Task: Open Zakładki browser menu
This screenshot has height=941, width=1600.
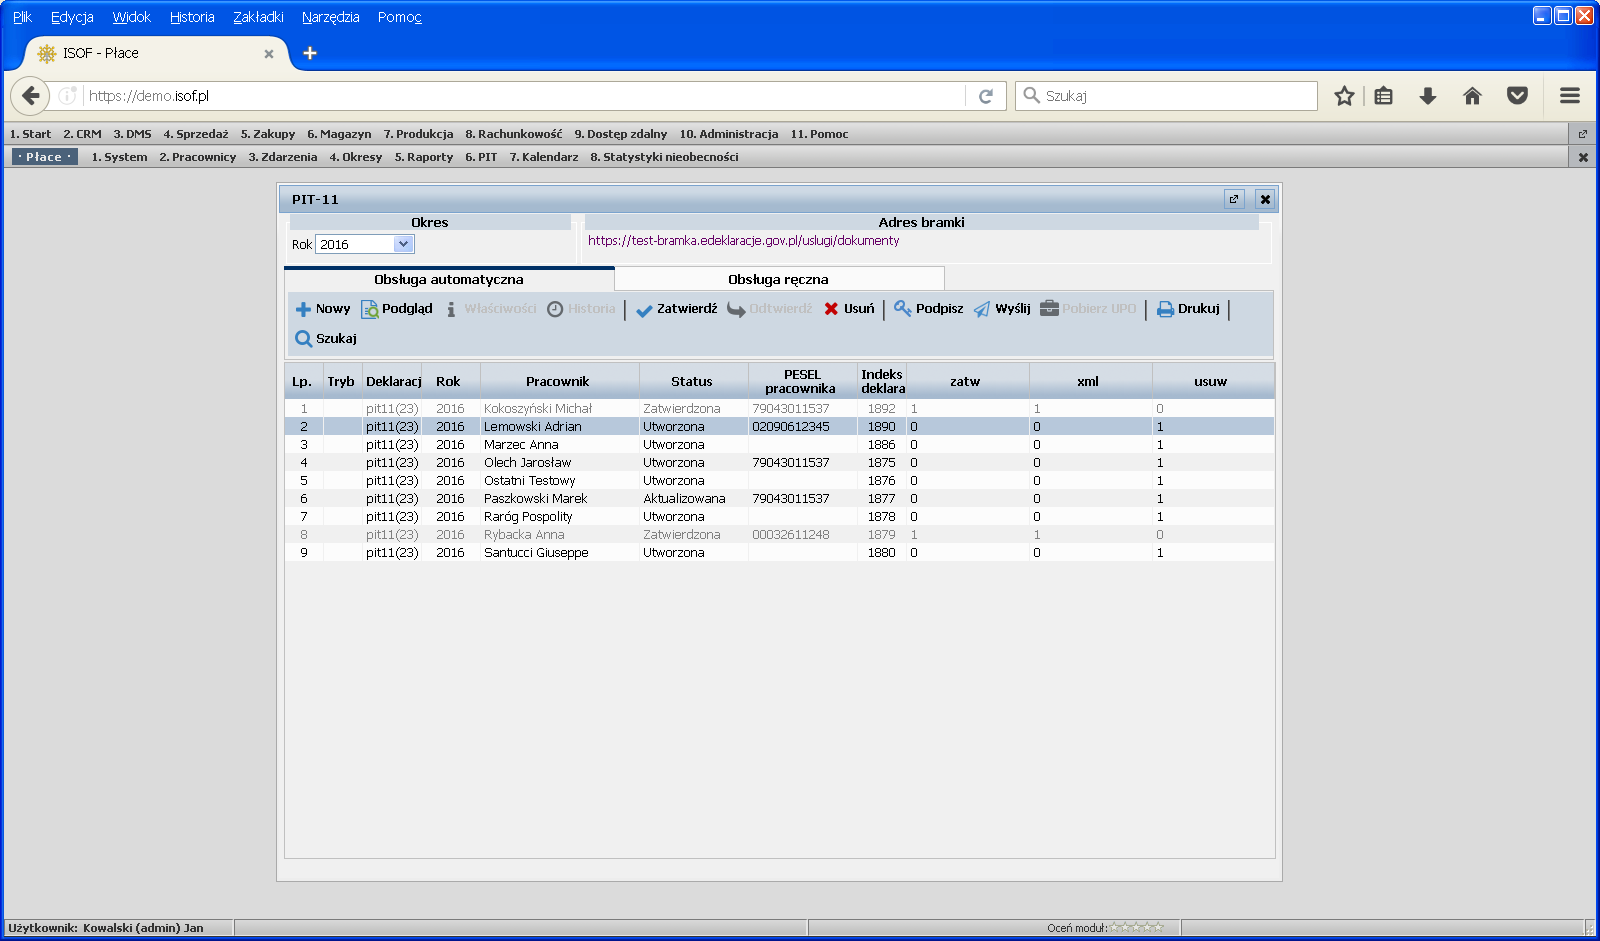Action: point(258,17)
